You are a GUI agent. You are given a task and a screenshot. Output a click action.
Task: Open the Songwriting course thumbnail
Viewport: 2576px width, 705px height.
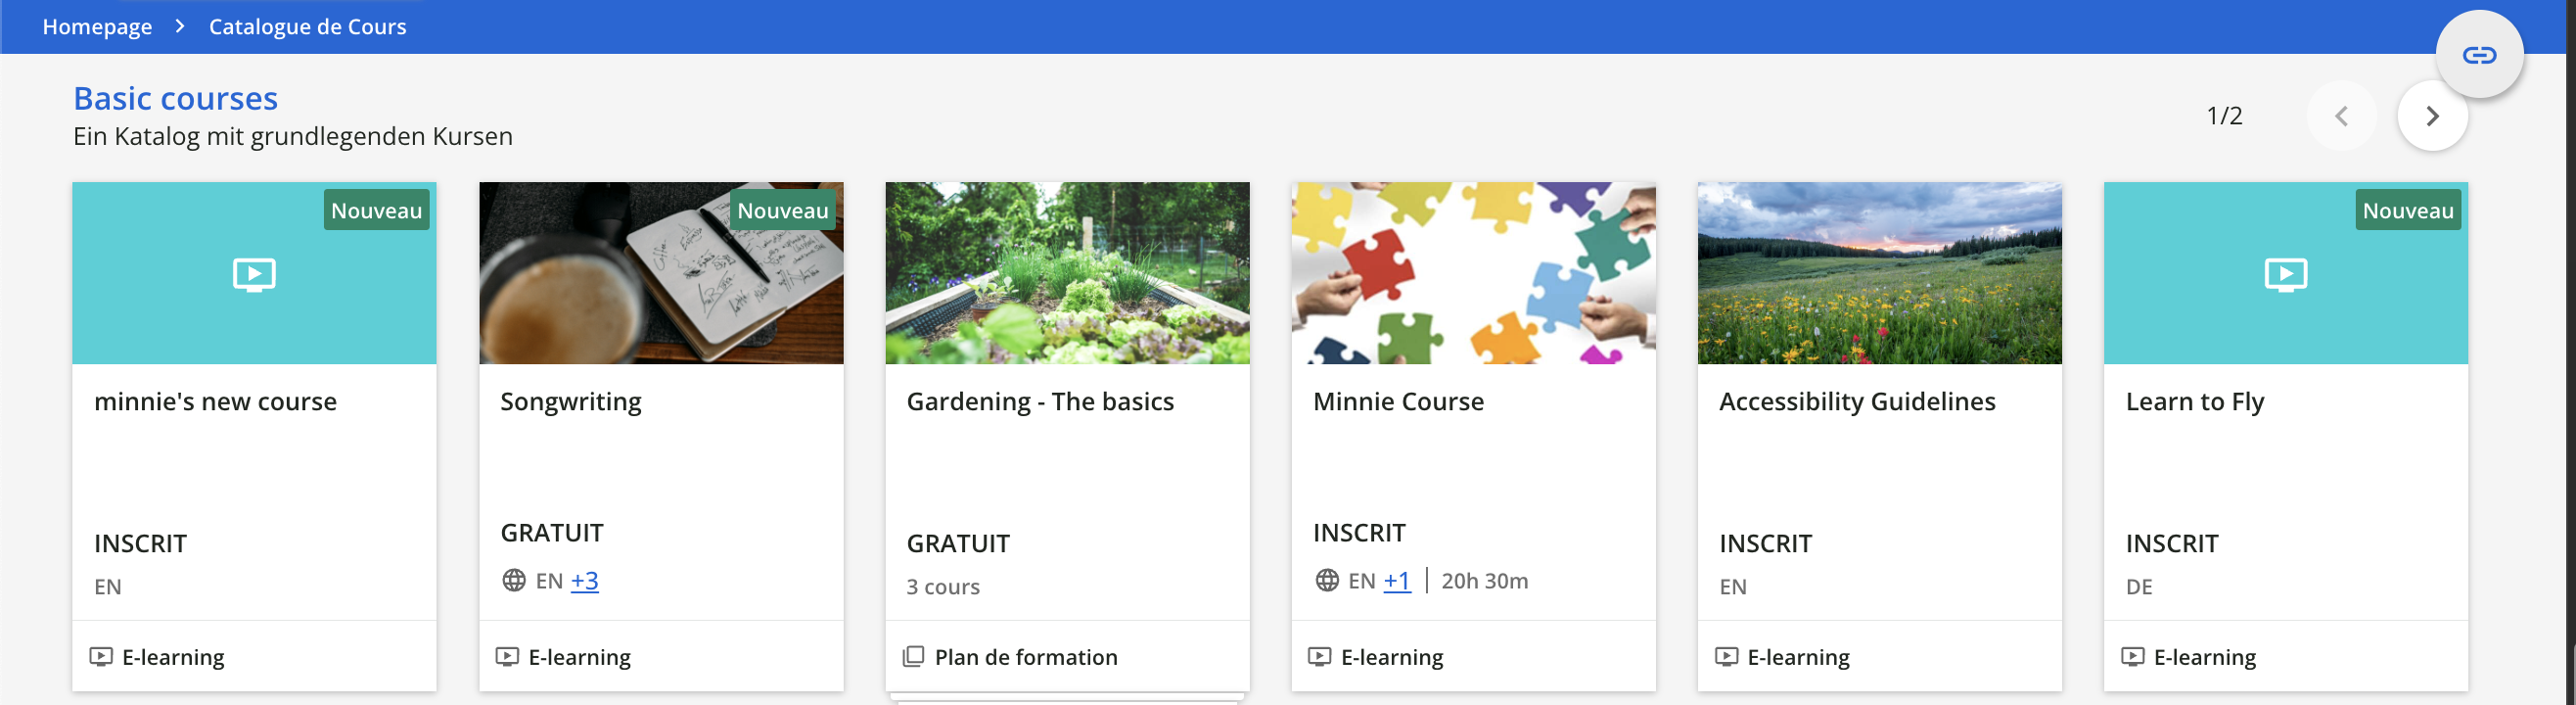tap(661, 273)
